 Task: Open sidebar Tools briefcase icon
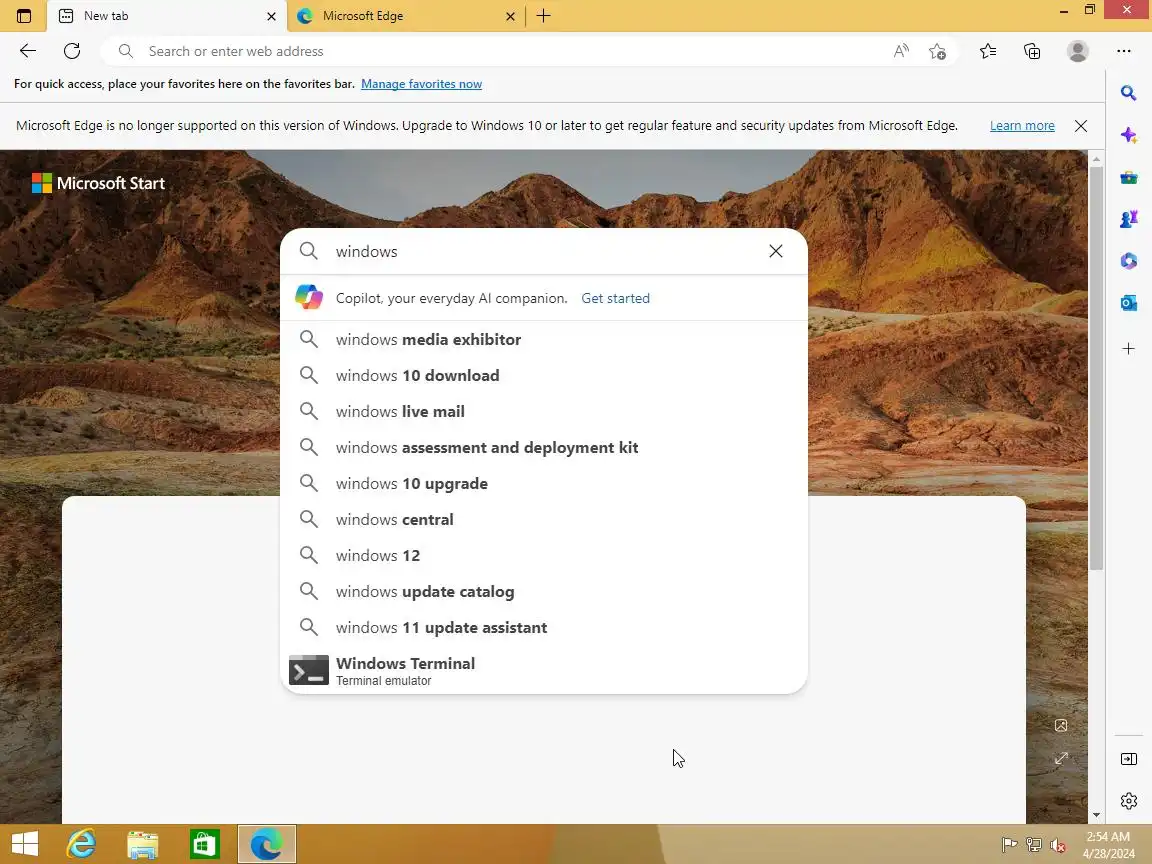1128,177
